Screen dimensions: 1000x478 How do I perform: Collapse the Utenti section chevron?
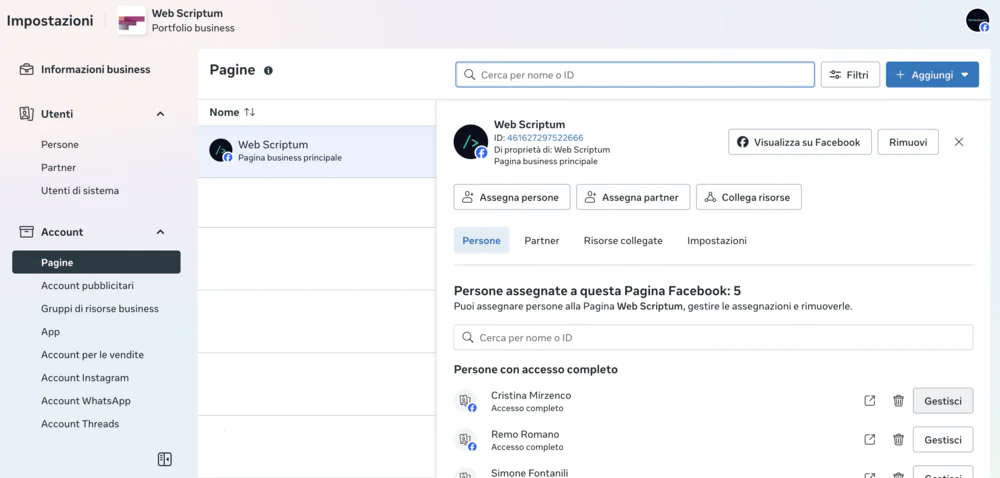160,114
